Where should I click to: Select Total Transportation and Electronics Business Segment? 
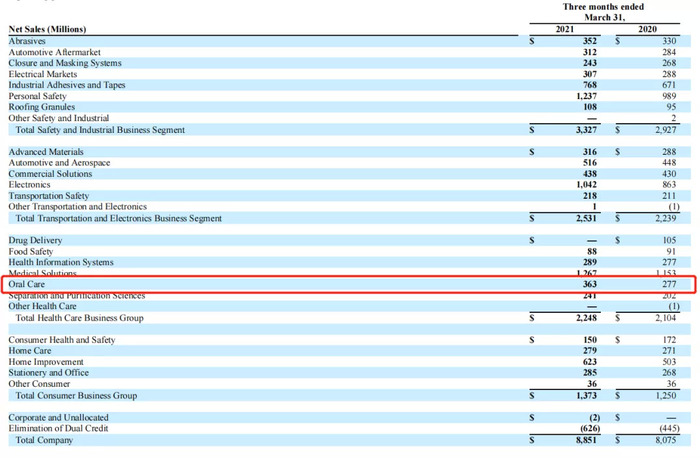[x=119, y=218]
